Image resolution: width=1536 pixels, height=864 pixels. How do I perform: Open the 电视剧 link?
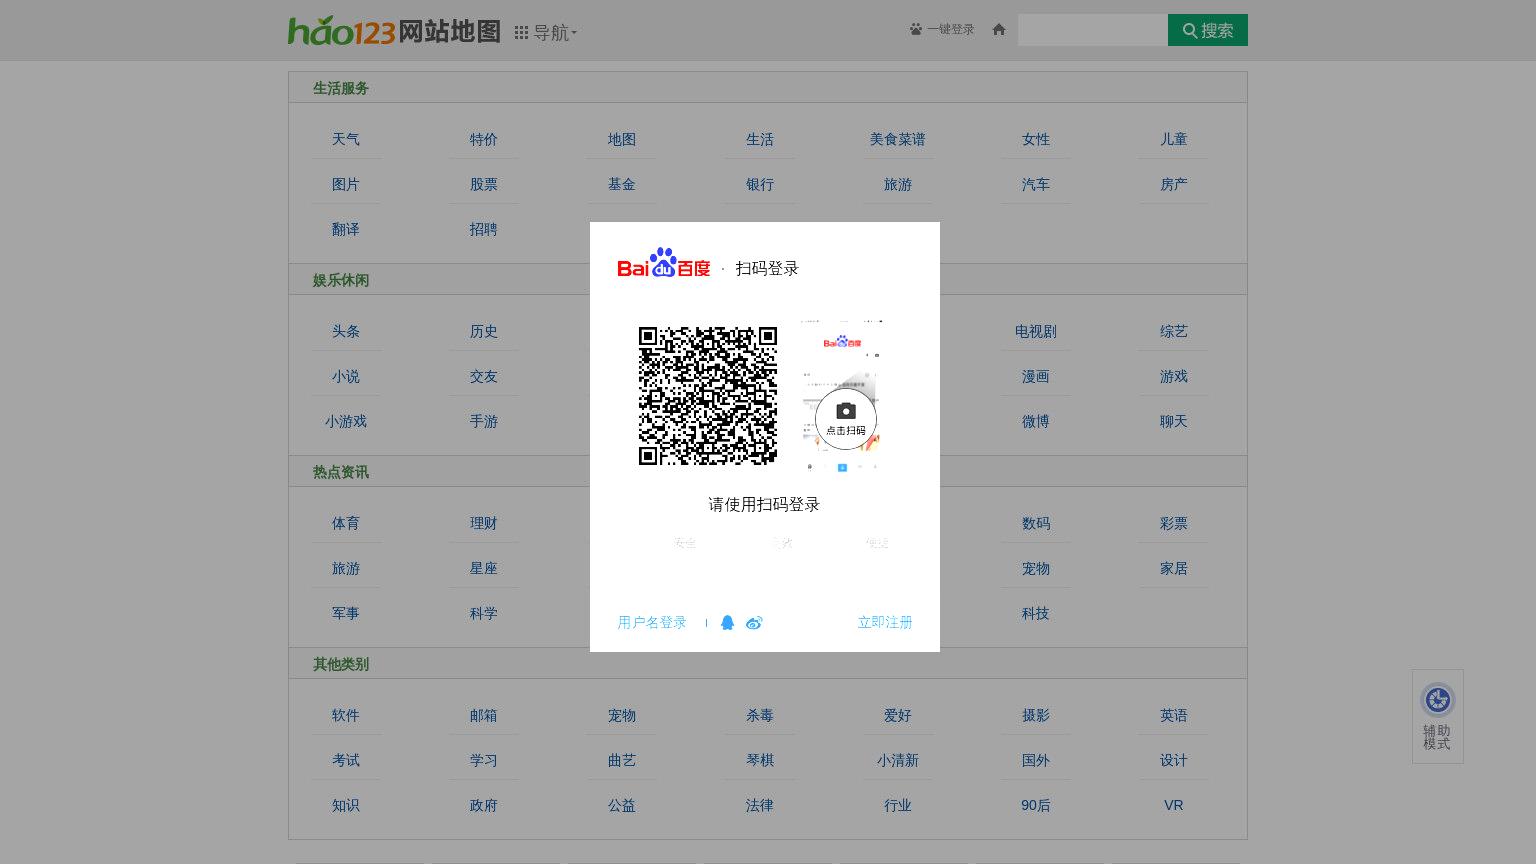1036,331
